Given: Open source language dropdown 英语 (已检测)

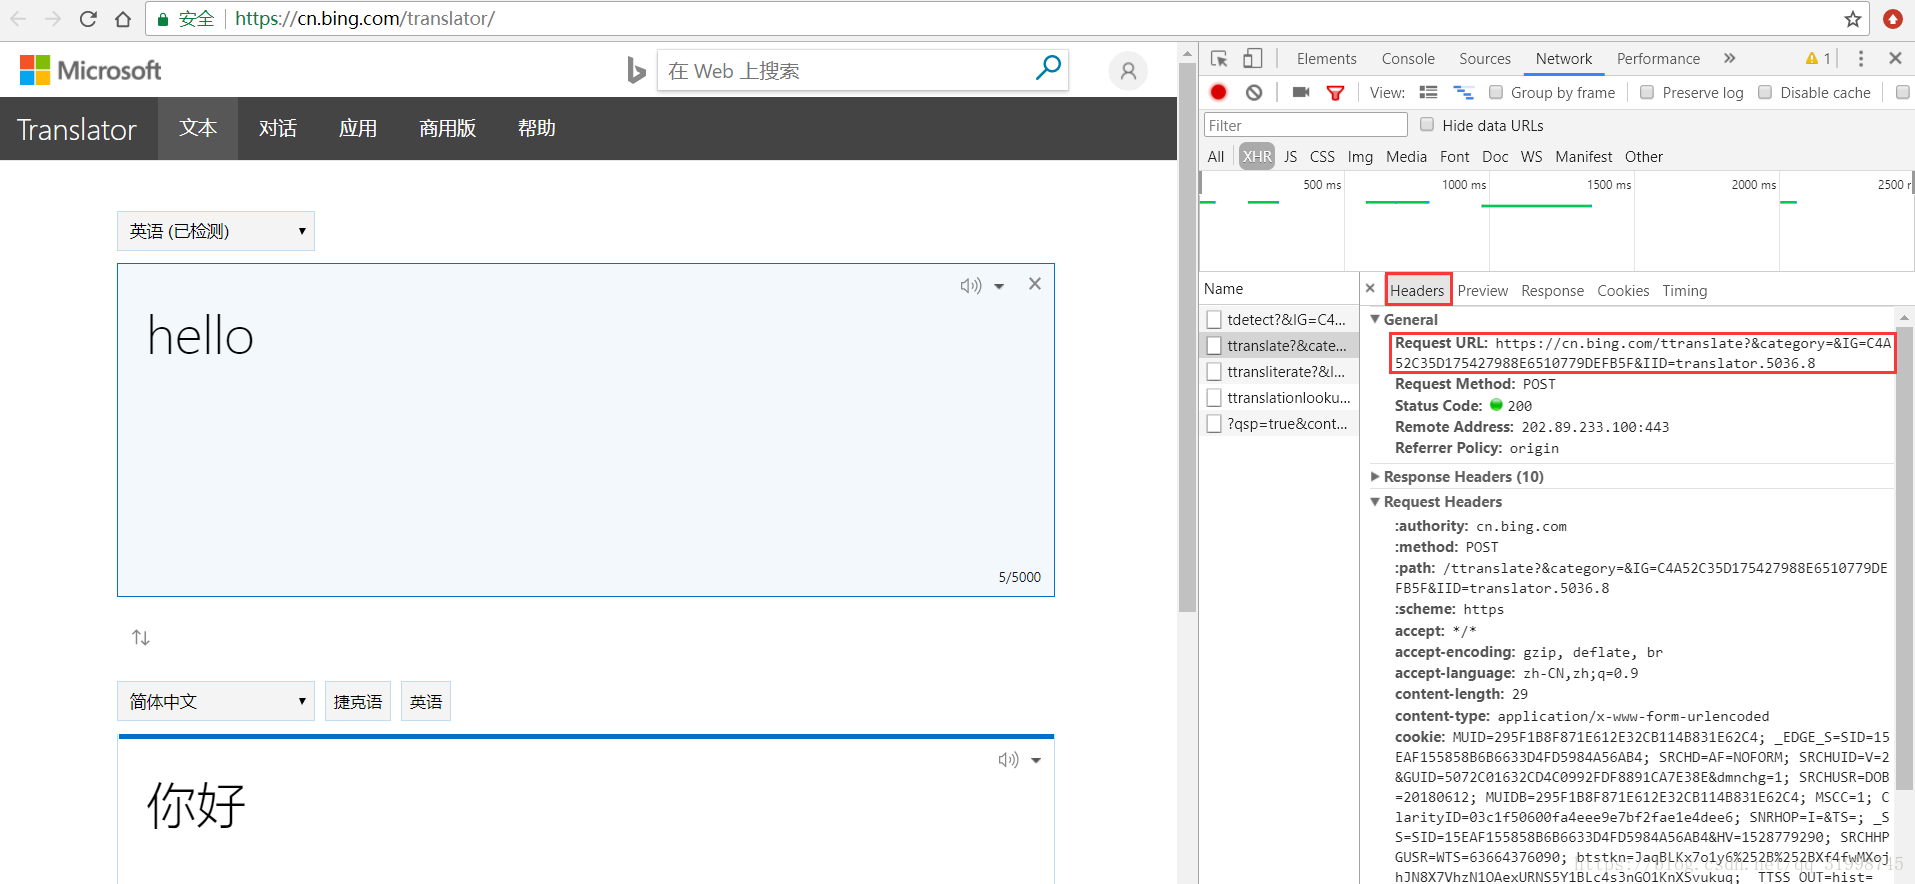Looking at the screenshot, I should click(x=216, y=231).
